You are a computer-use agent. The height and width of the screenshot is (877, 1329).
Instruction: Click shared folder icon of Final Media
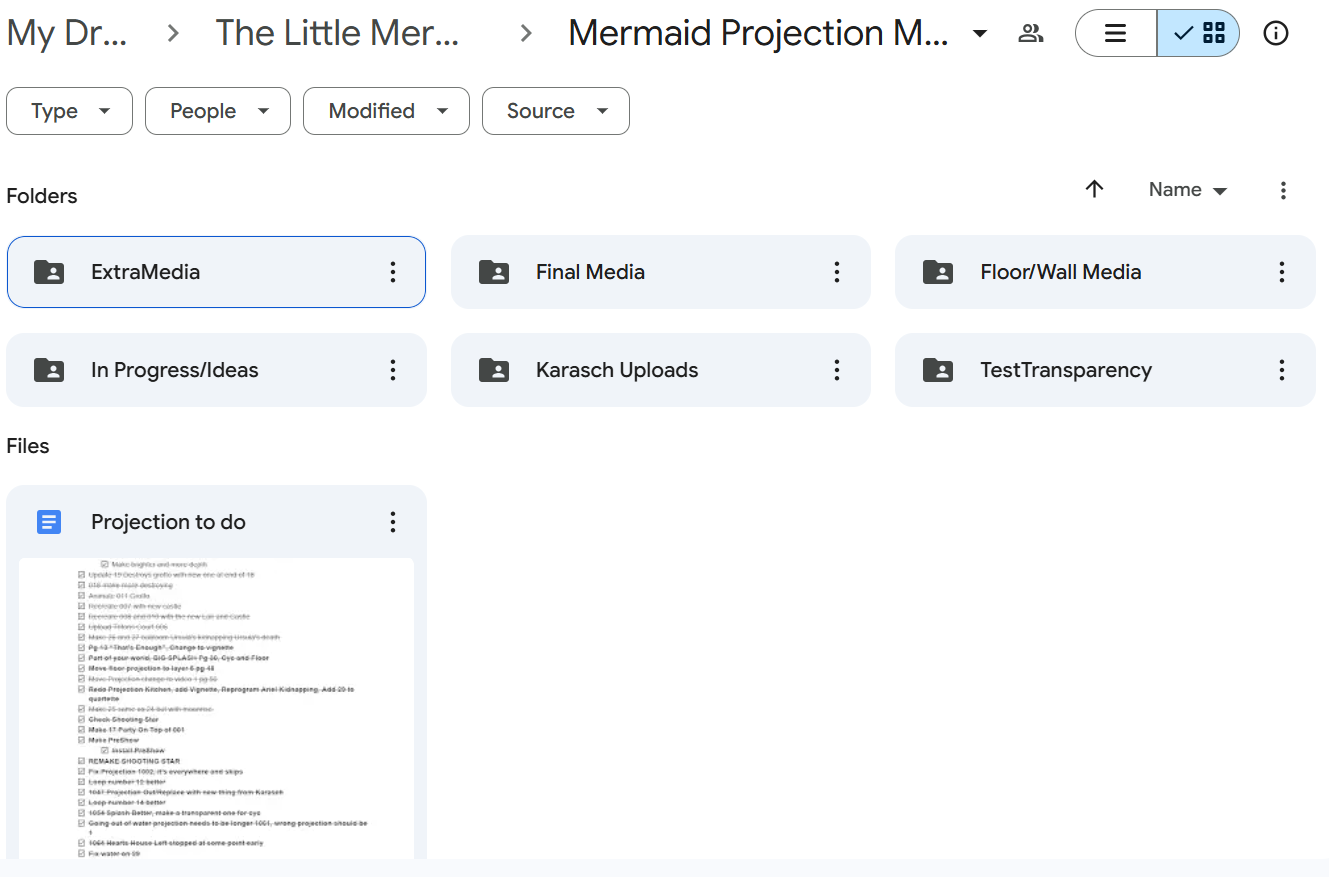click(493, 272)
